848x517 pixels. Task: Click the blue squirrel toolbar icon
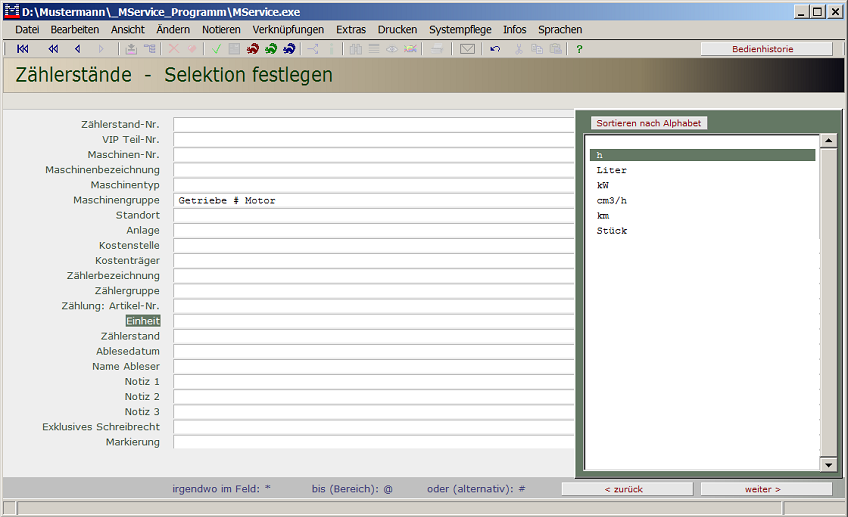point(290,49)
